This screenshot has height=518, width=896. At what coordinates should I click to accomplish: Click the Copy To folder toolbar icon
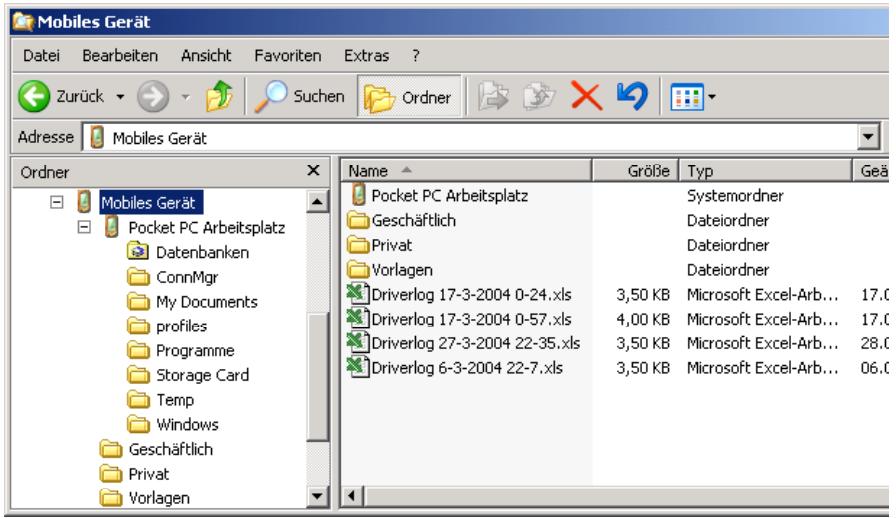click(x=539, y=96)
